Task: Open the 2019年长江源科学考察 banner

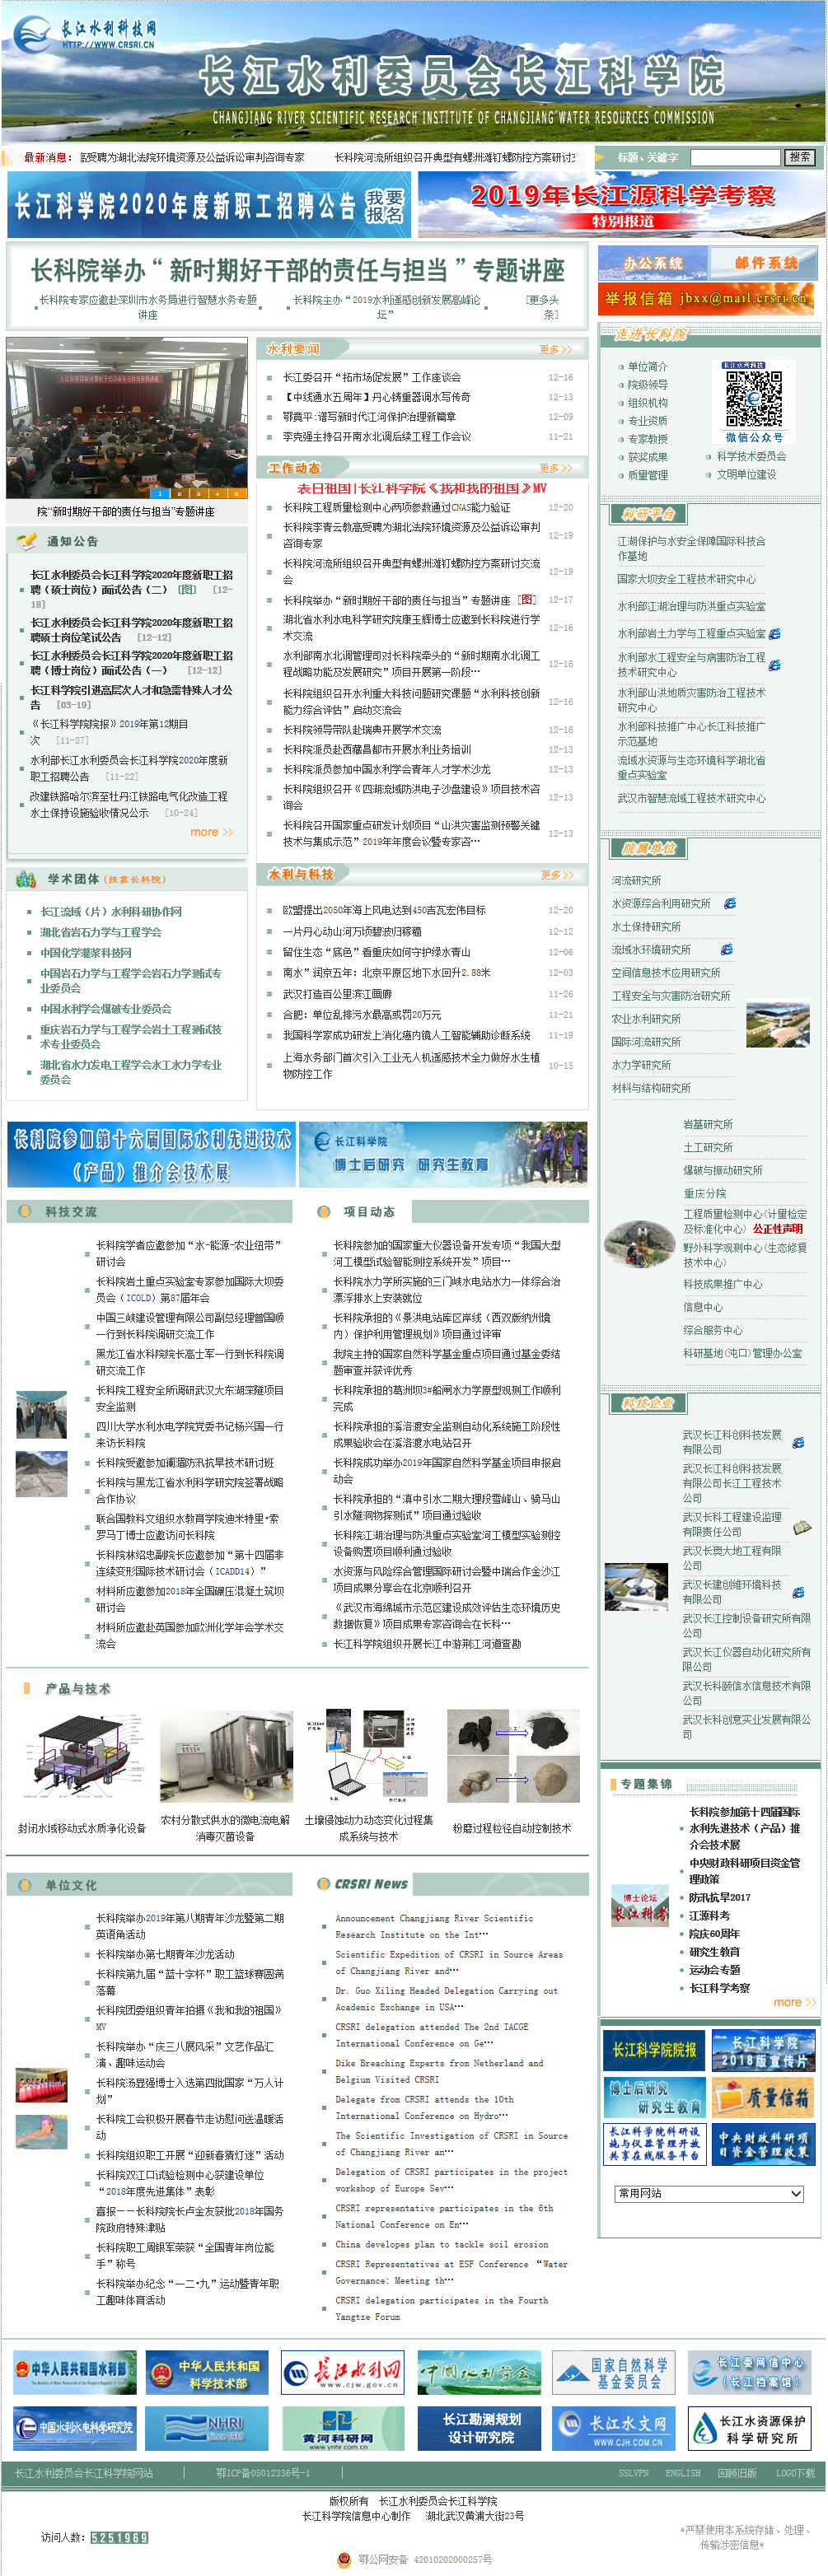Action: click(x=622, y=204)
